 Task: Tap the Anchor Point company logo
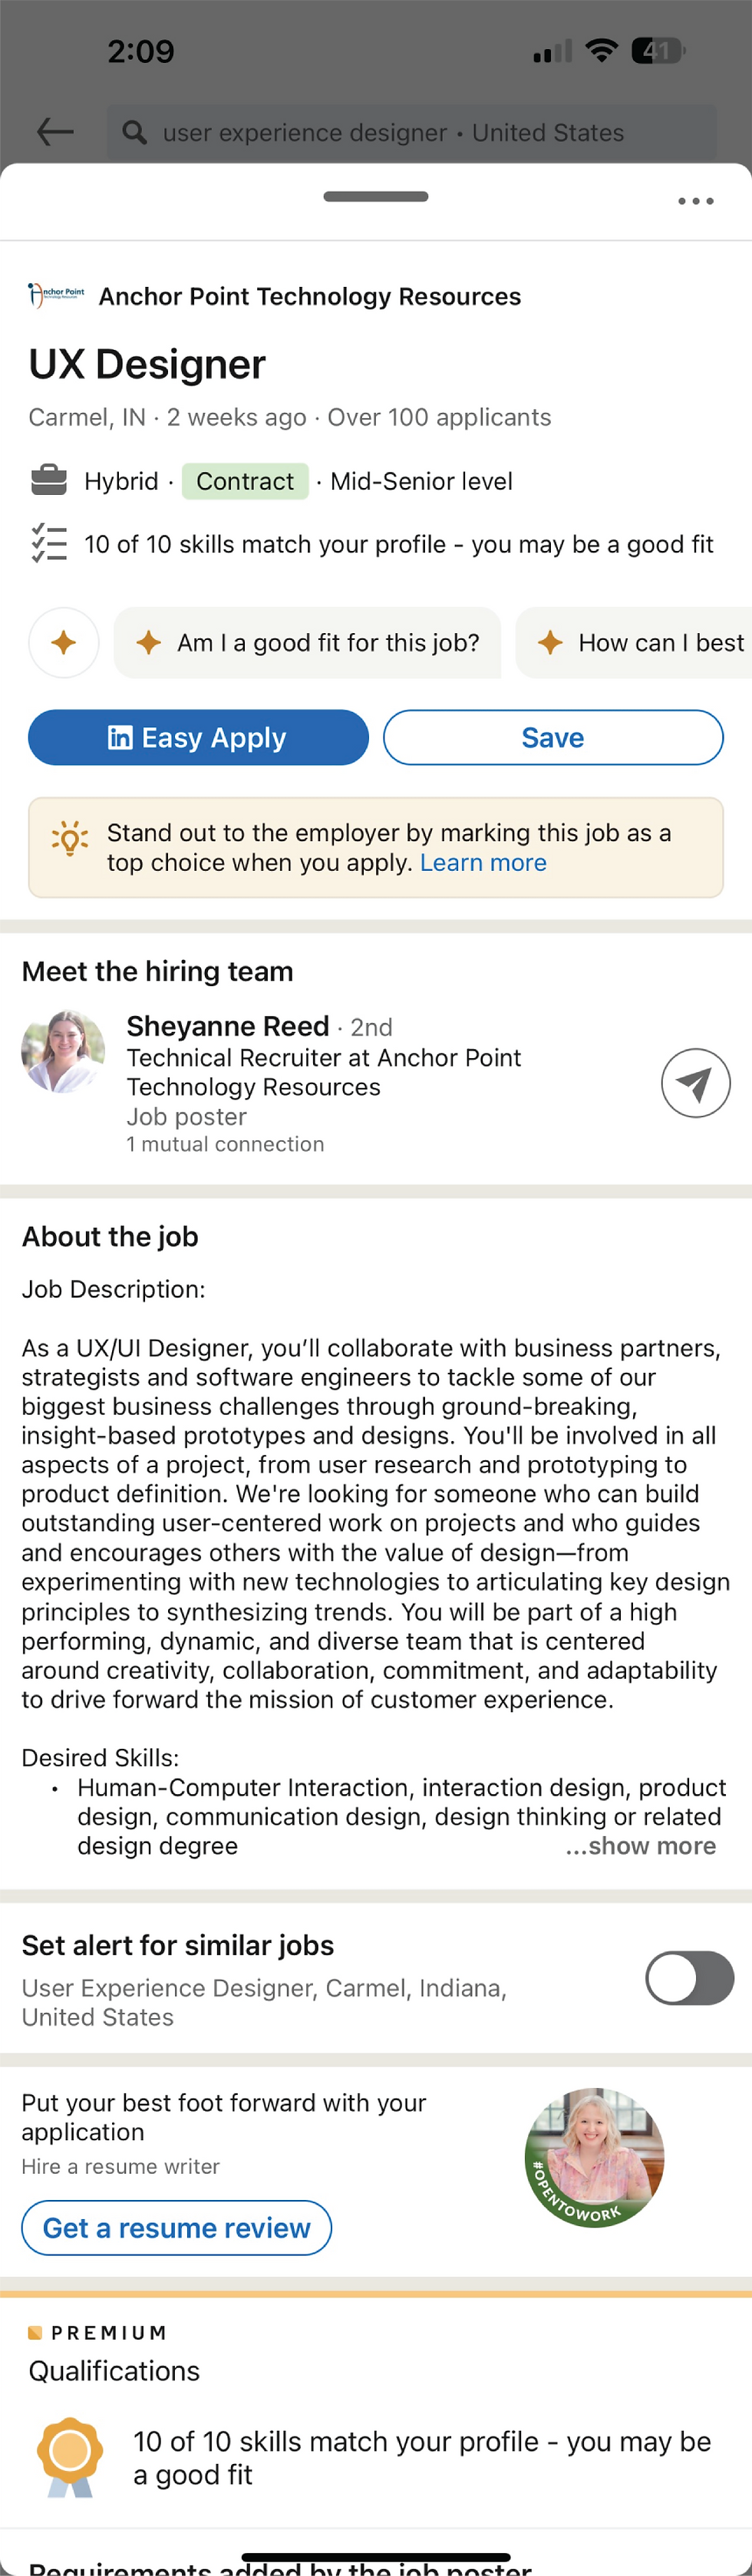[x=56, y=295]
